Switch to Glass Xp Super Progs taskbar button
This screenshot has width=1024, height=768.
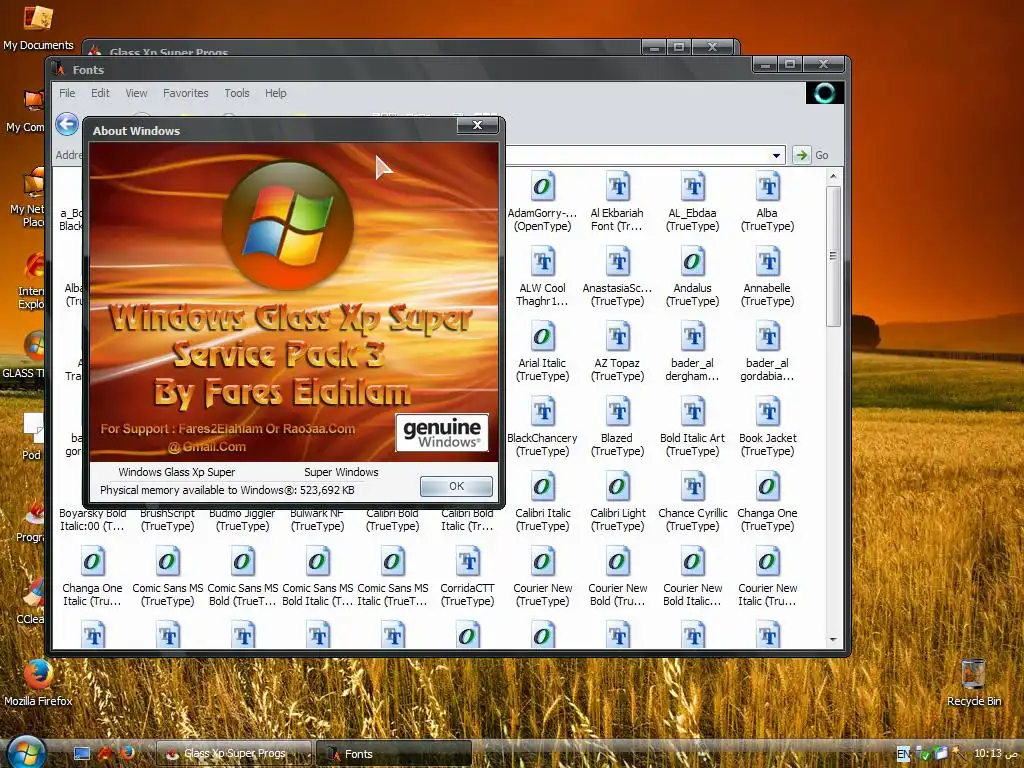pos(232,753)
